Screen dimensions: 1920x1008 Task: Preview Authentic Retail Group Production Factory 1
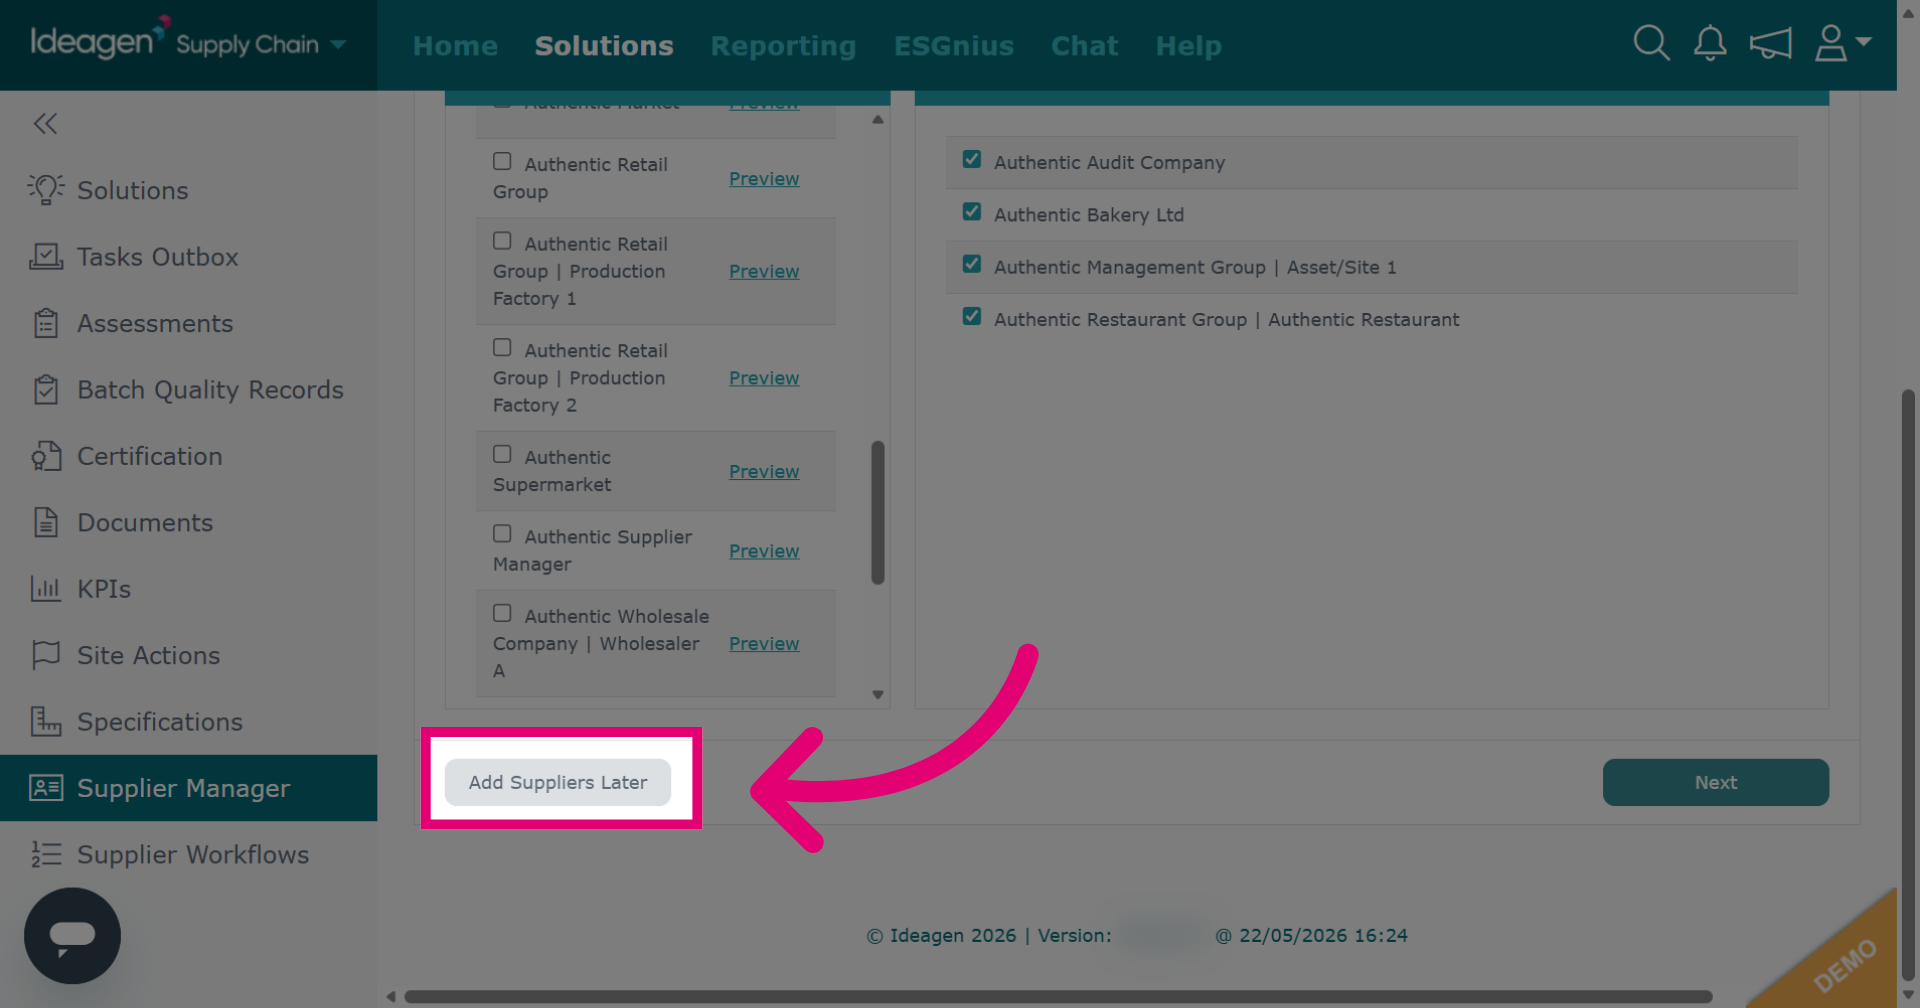coord(764,271)
